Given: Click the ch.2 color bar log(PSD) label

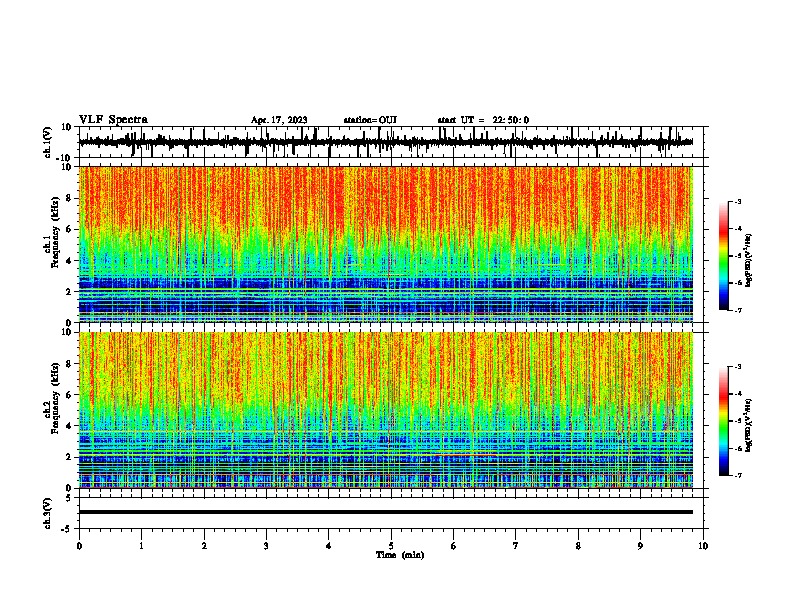Looking at the screenshot, I should click(x=748, y=426).
